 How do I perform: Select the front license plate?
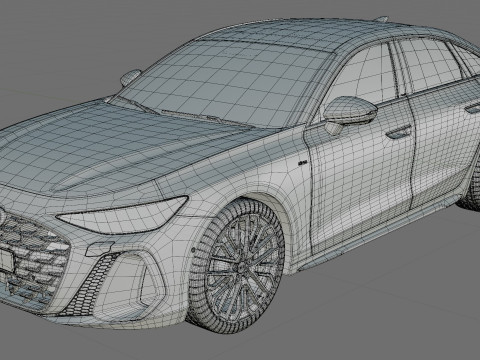tap(6, 260)
